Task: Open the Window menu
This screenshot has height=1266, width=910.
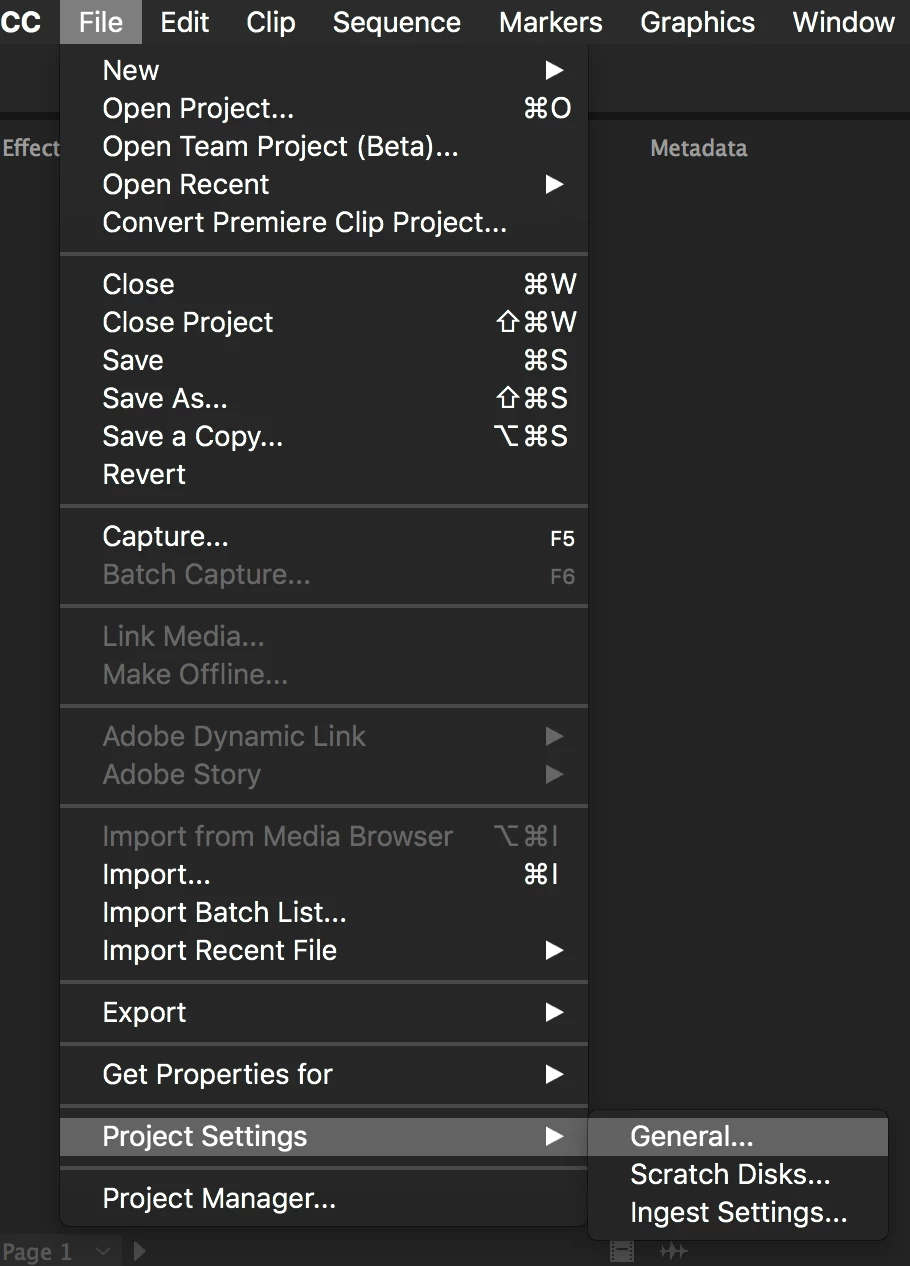Action: point(844,22)
